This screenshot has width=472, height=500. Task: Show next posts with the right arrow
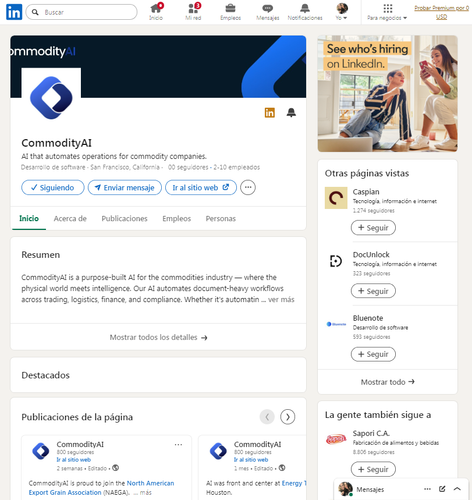point(288,417)
